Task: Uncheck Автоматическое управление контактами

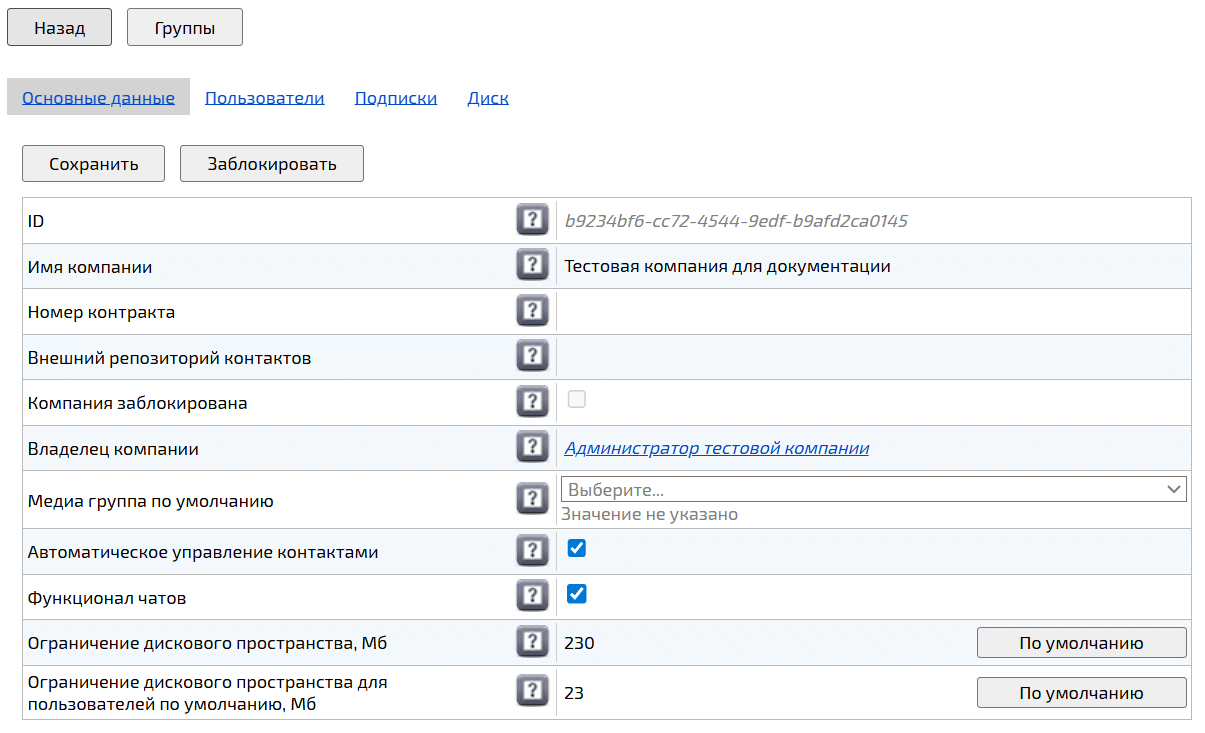Action: tap(577, 548)
